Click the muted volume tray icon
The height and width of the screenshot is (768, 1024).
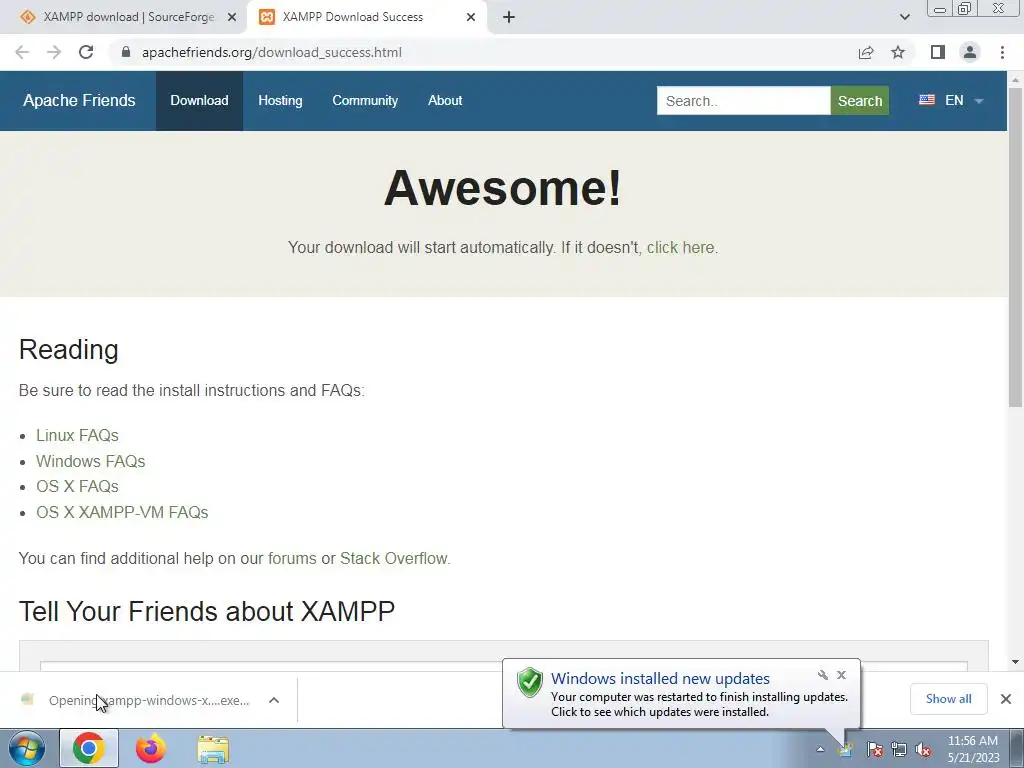click(x=923, y=749)
